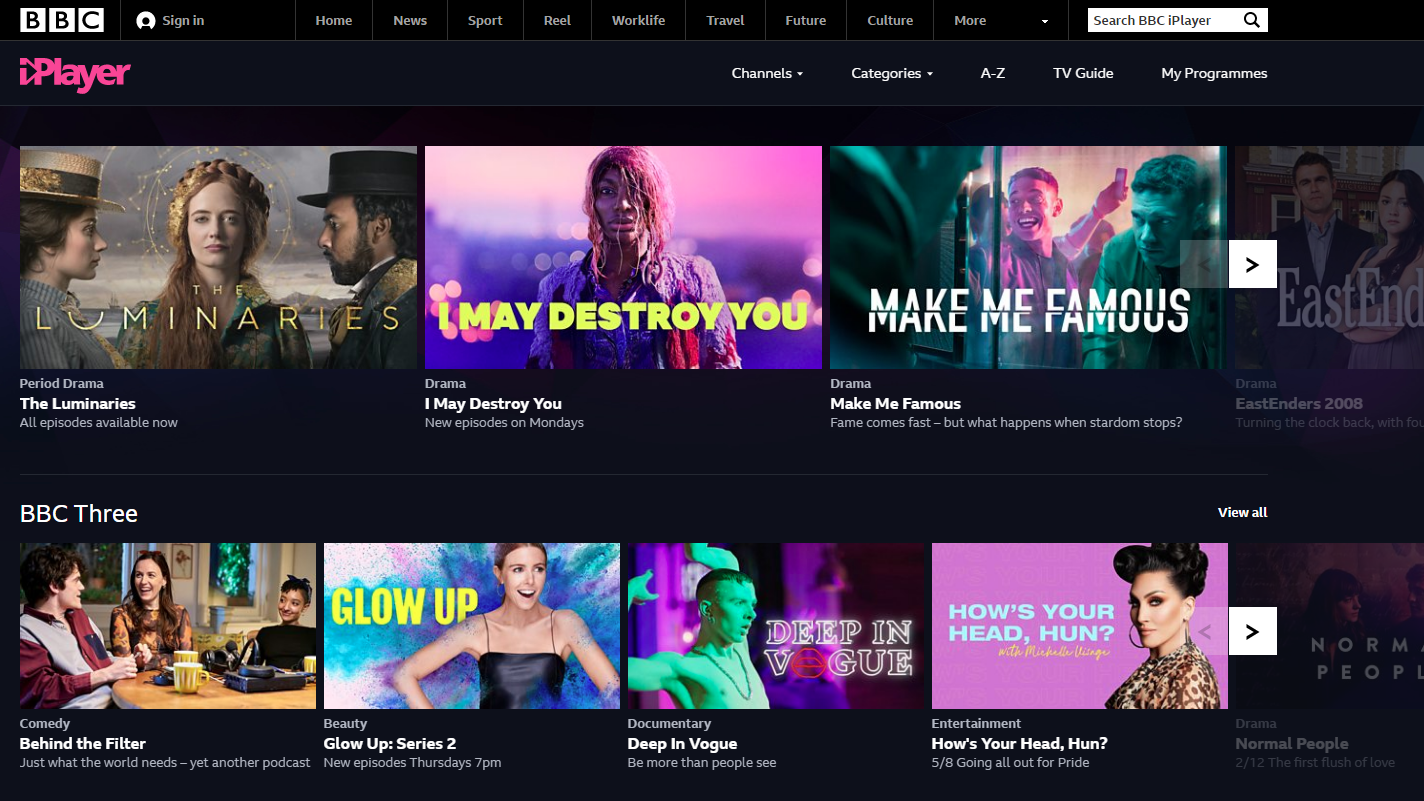This screenshot has width=1424, height=801.
Task: Expand the Channels dropdown
Action: point(767,73)
